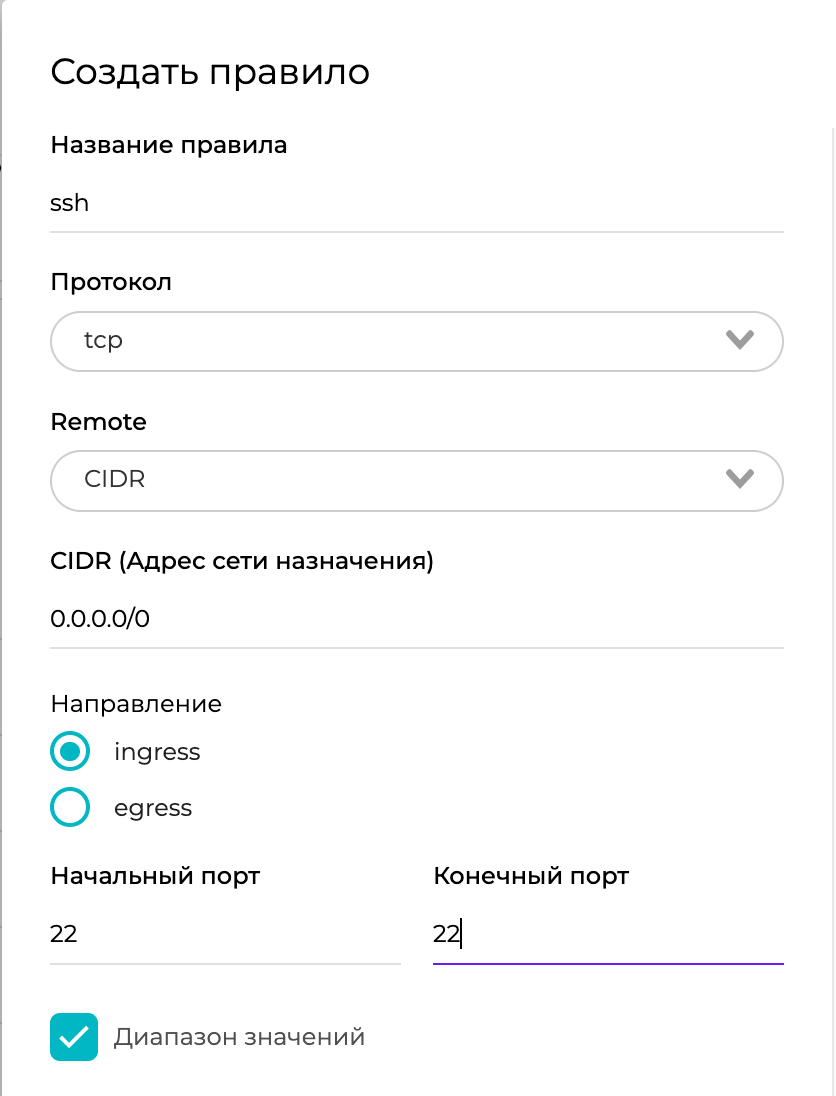Click the Создать правило heading
This screenshot has height=1096, width=836.
click(x=210, y=72)
